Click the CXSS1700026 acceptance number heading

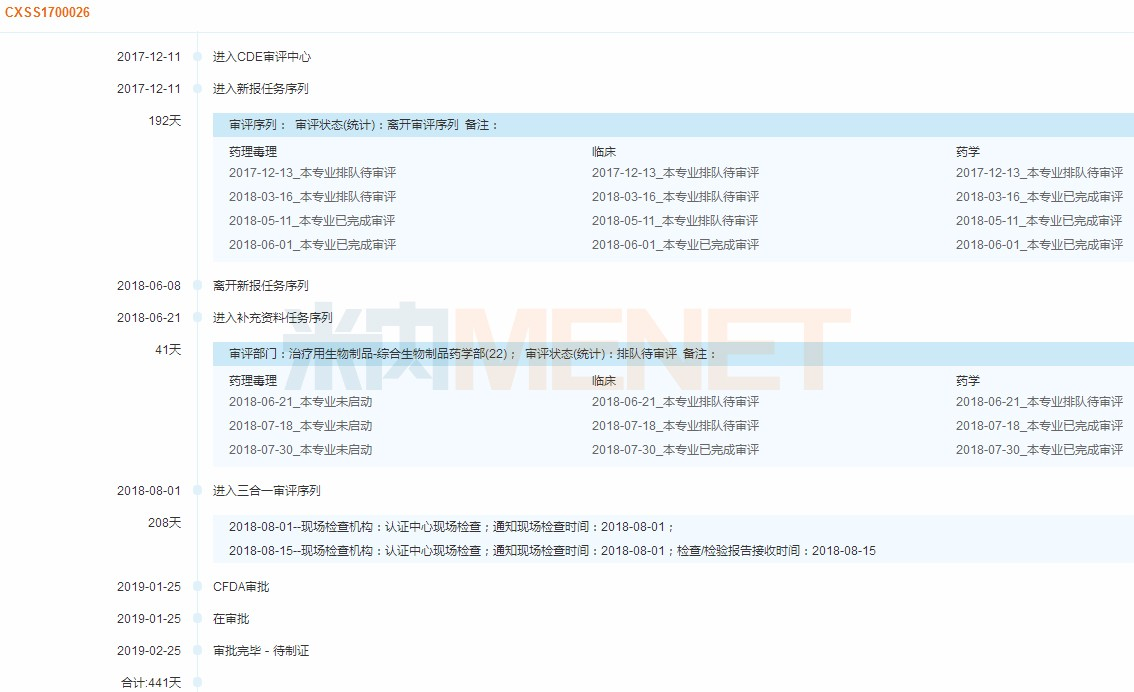pos(47,13)
